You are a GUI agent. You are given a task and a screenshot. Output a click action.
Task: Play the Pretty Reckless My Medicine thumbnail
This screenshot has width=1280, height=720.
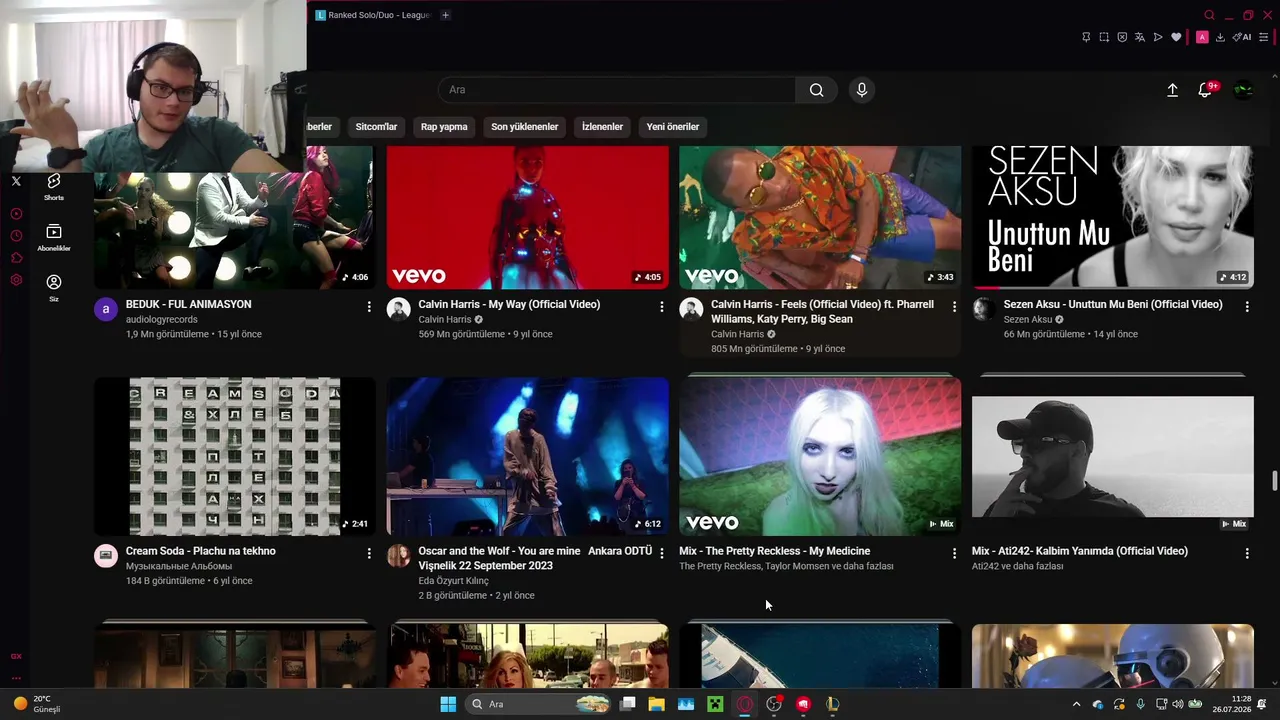pyautogui.click(x=820, y=456)
